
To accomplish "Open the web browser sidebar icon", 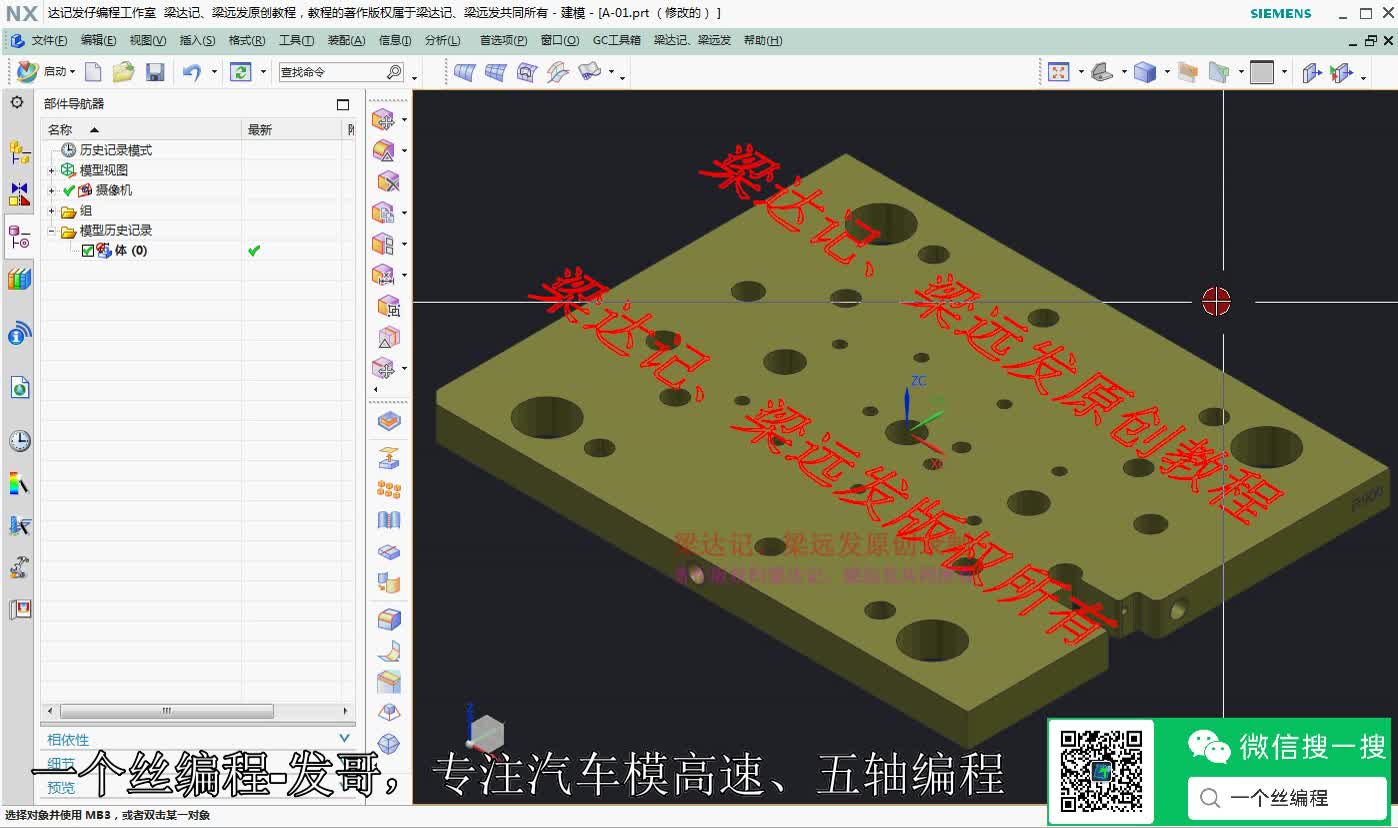I will click(x=19, y=387).
